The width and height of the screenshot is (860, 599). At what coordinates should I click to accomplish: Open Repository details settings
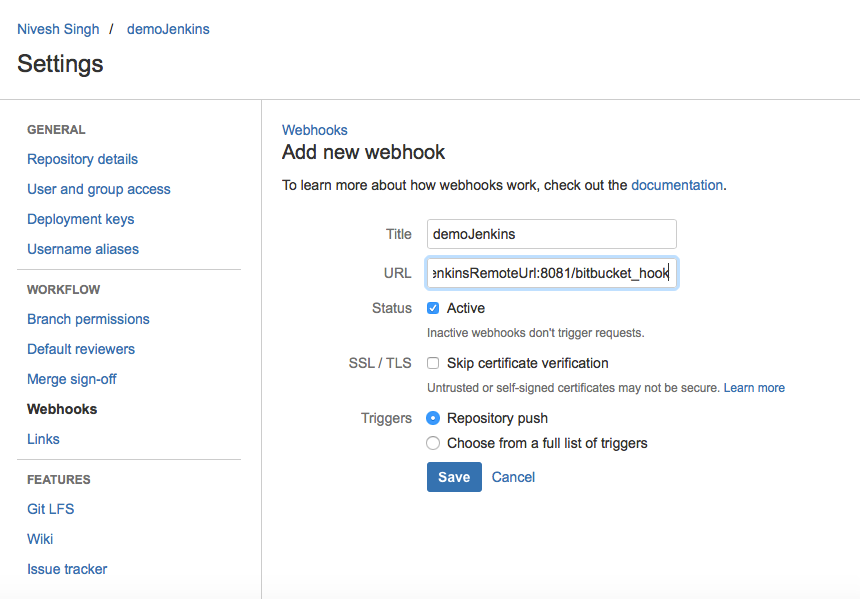coord(82,159)
